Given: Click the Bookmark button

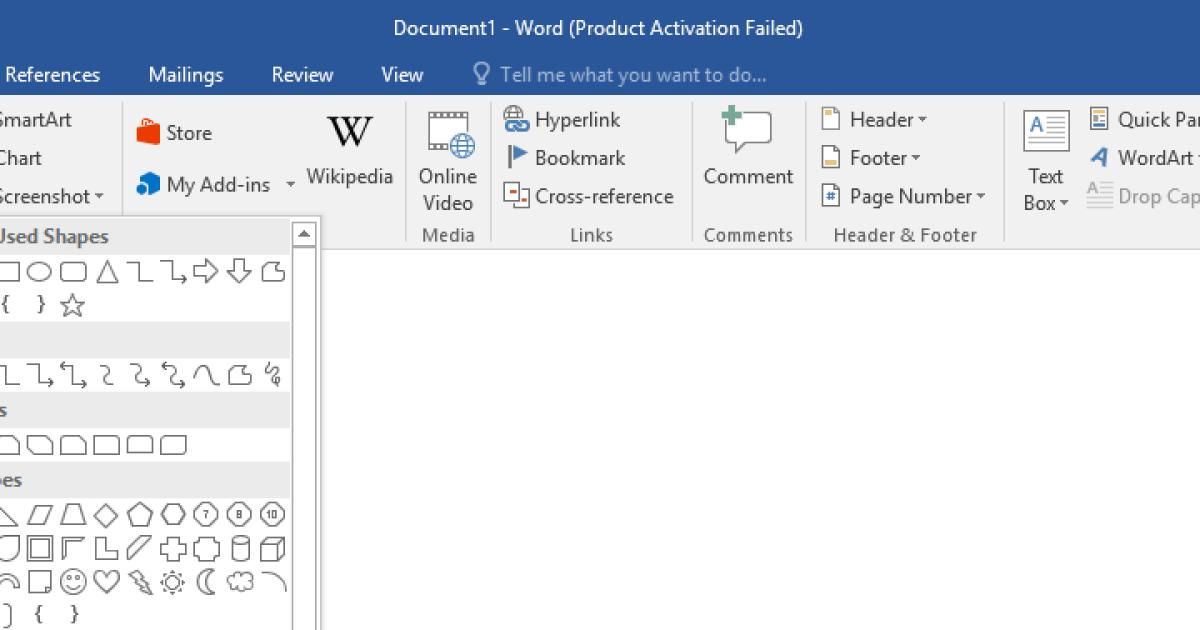Looking at the screenshot, I should [566, 158].
